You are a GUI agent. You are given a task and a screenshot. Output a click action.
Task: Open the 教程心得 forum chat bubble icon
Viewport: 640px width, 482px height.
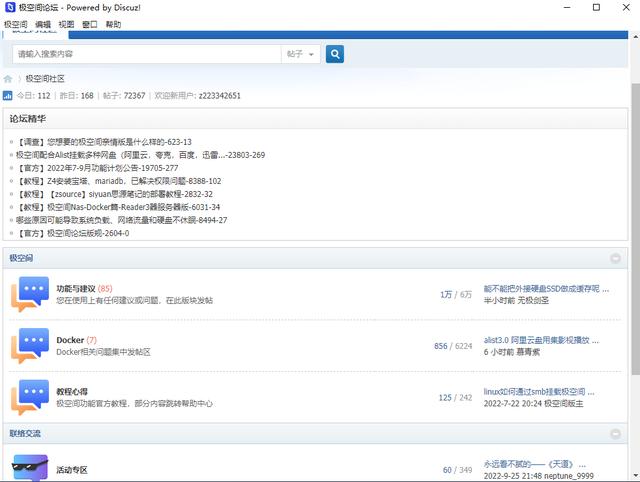(30, 397)
